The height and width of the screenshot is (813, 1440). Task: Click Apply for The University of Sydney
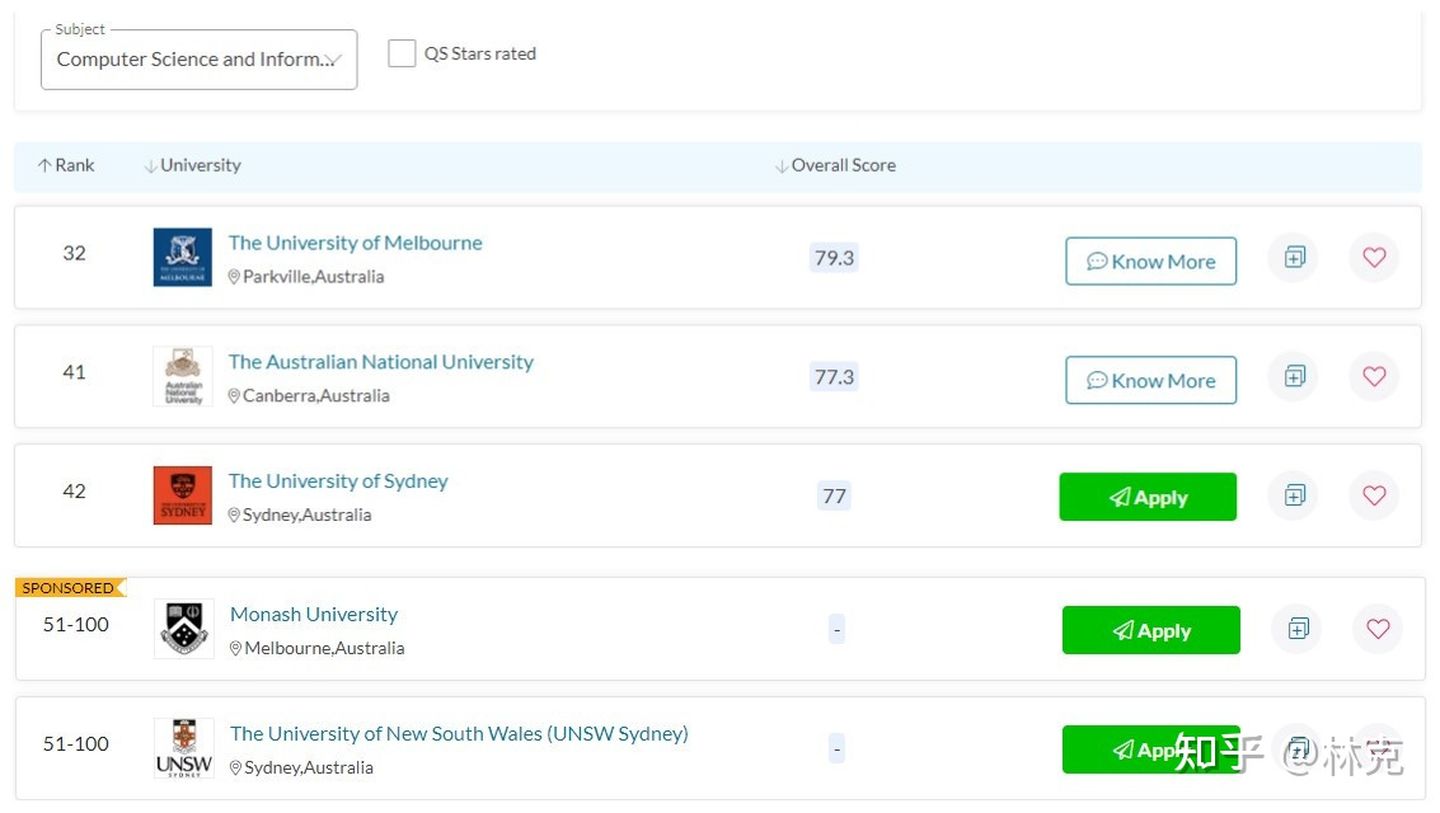[x=1148, y=497]
